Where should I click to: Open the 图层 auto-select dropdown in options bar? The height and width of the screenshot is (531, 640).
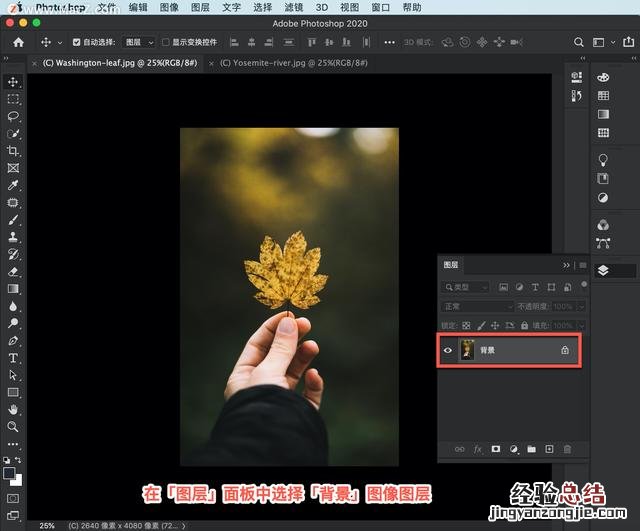(x=138, y=43)
